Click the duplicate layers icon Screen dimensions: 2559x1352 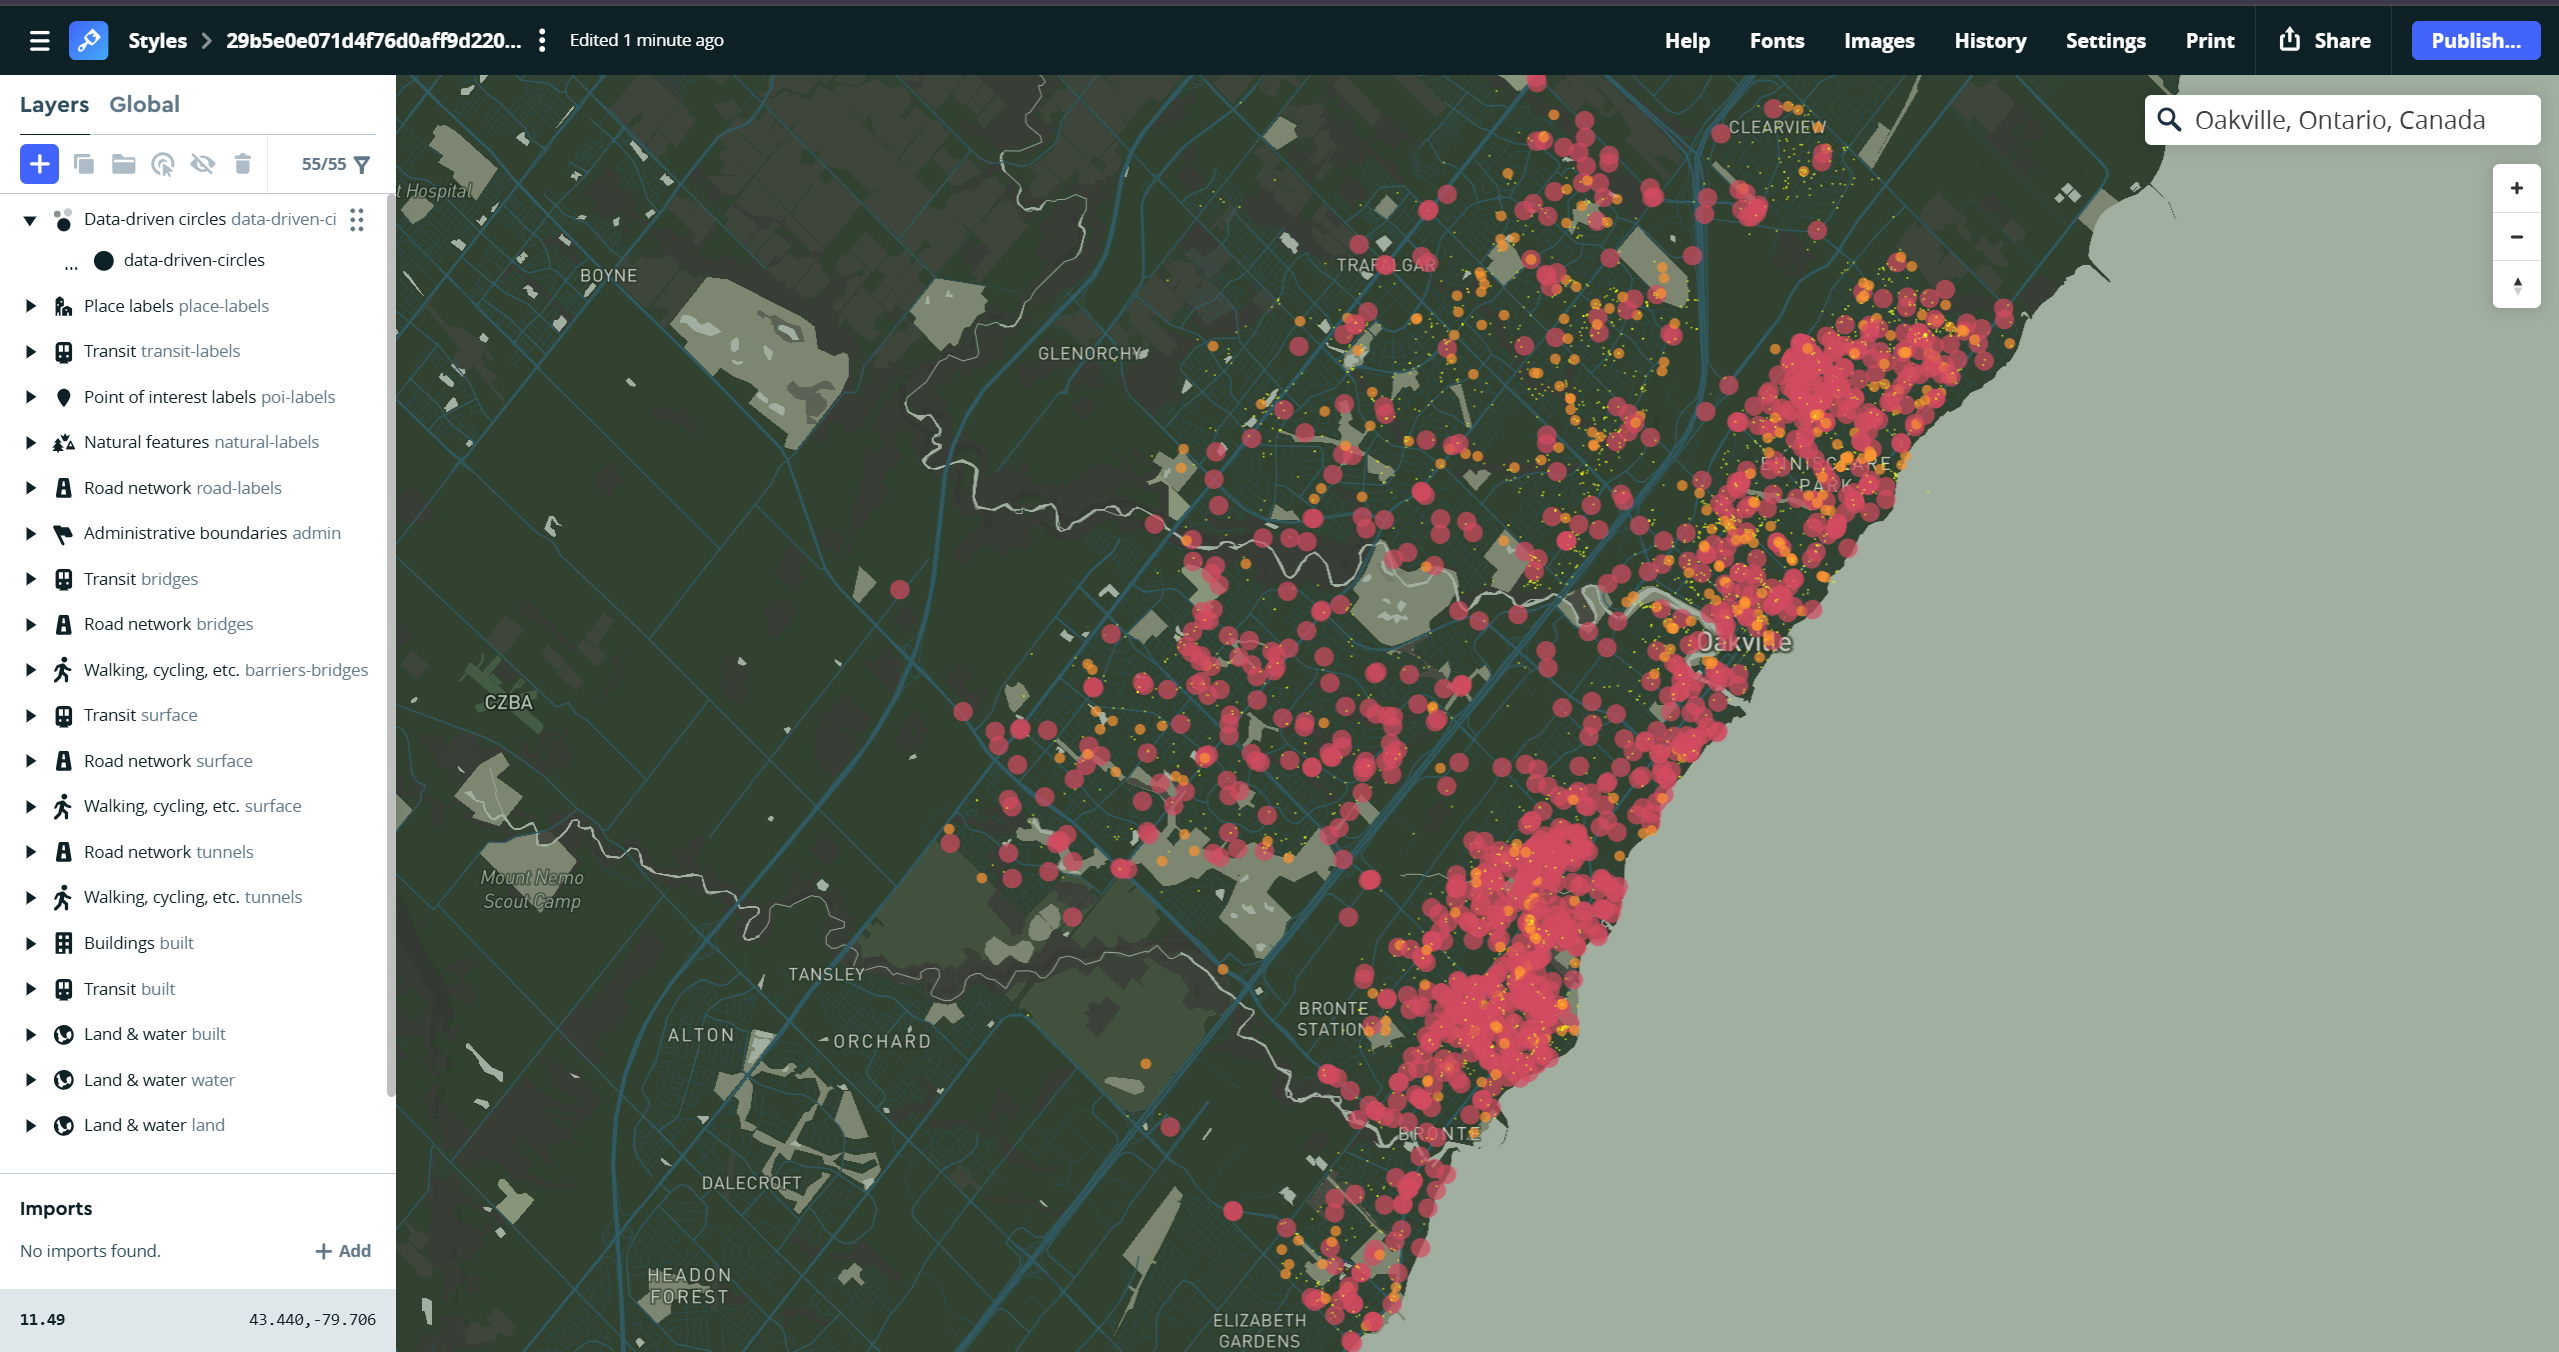(84, 164)
